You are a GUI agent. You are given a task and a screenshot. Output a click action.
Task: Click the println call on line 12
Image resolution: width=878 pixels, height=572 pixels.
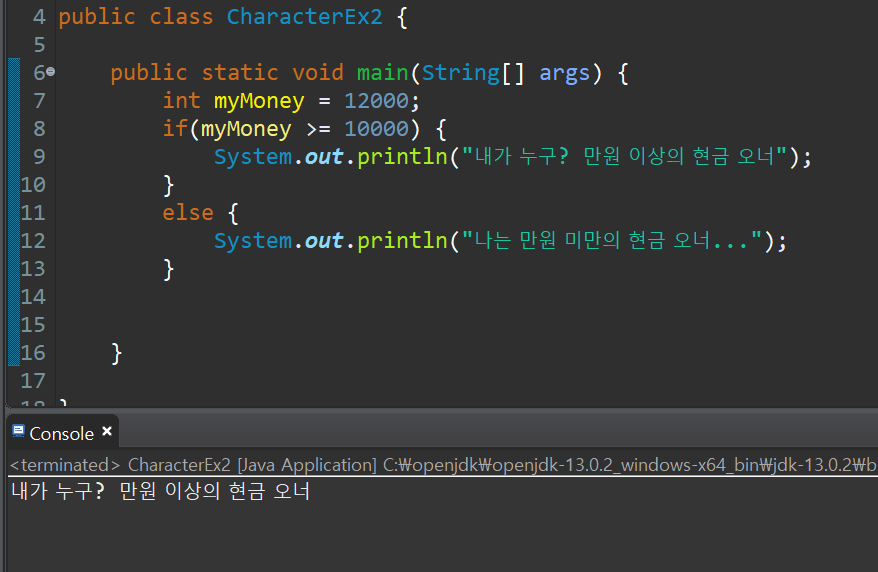point(403,241)
